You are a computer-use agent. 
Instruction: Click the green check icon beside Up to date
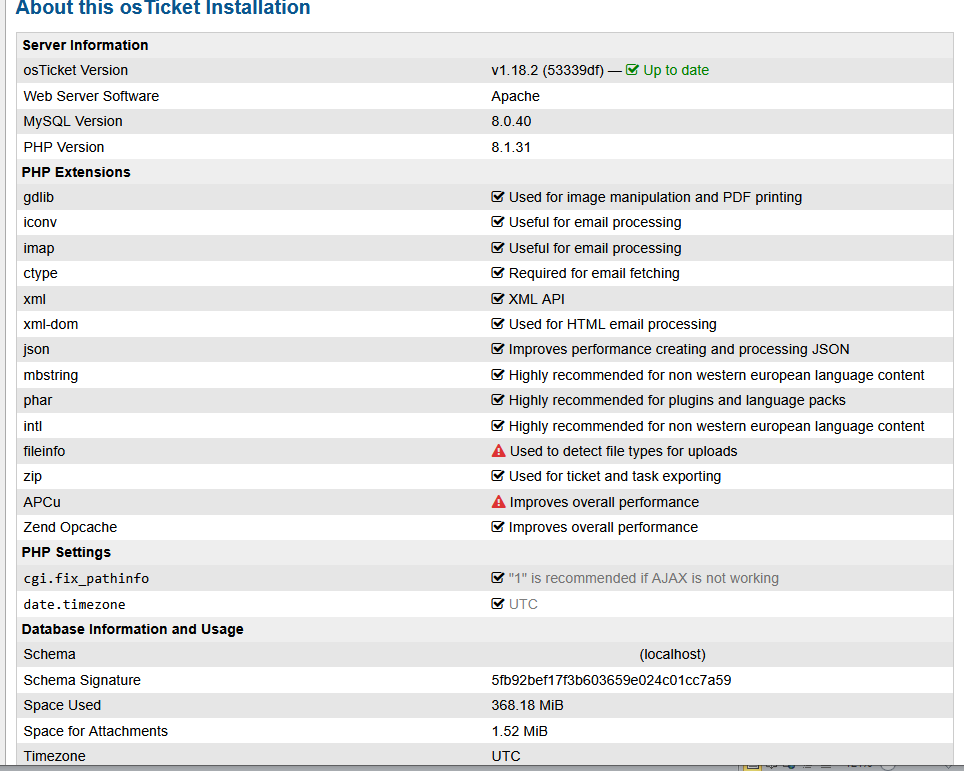coord(632,70)
